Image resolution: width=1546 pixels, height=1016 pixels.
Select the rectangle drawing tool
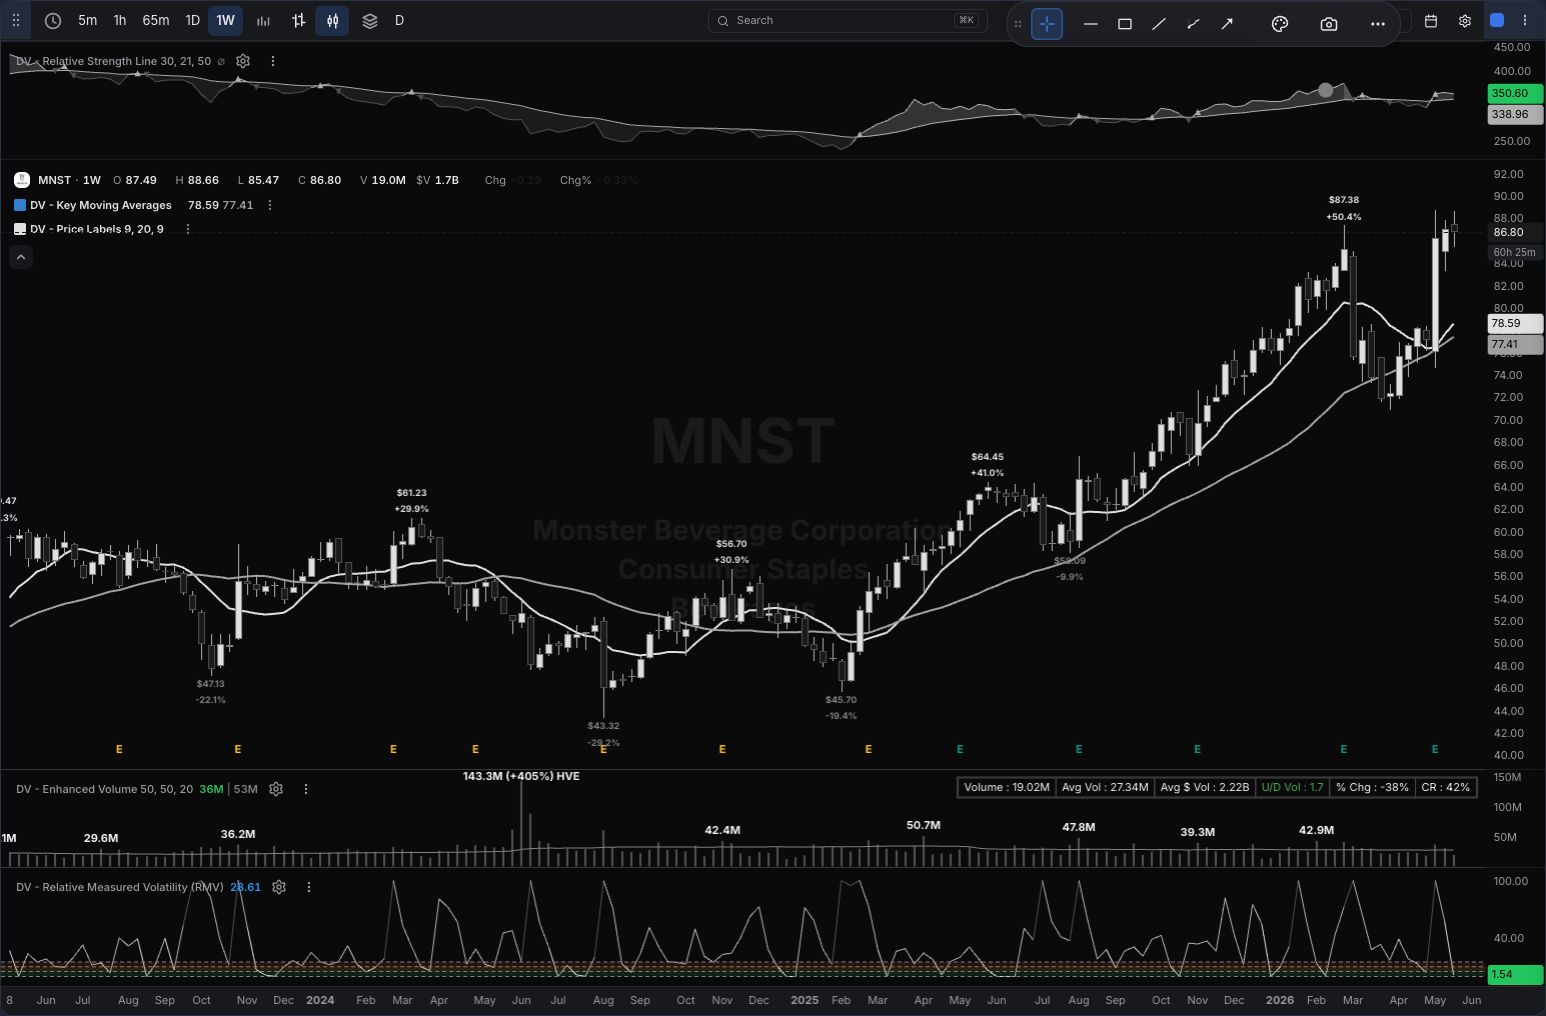coord(1125,23)
